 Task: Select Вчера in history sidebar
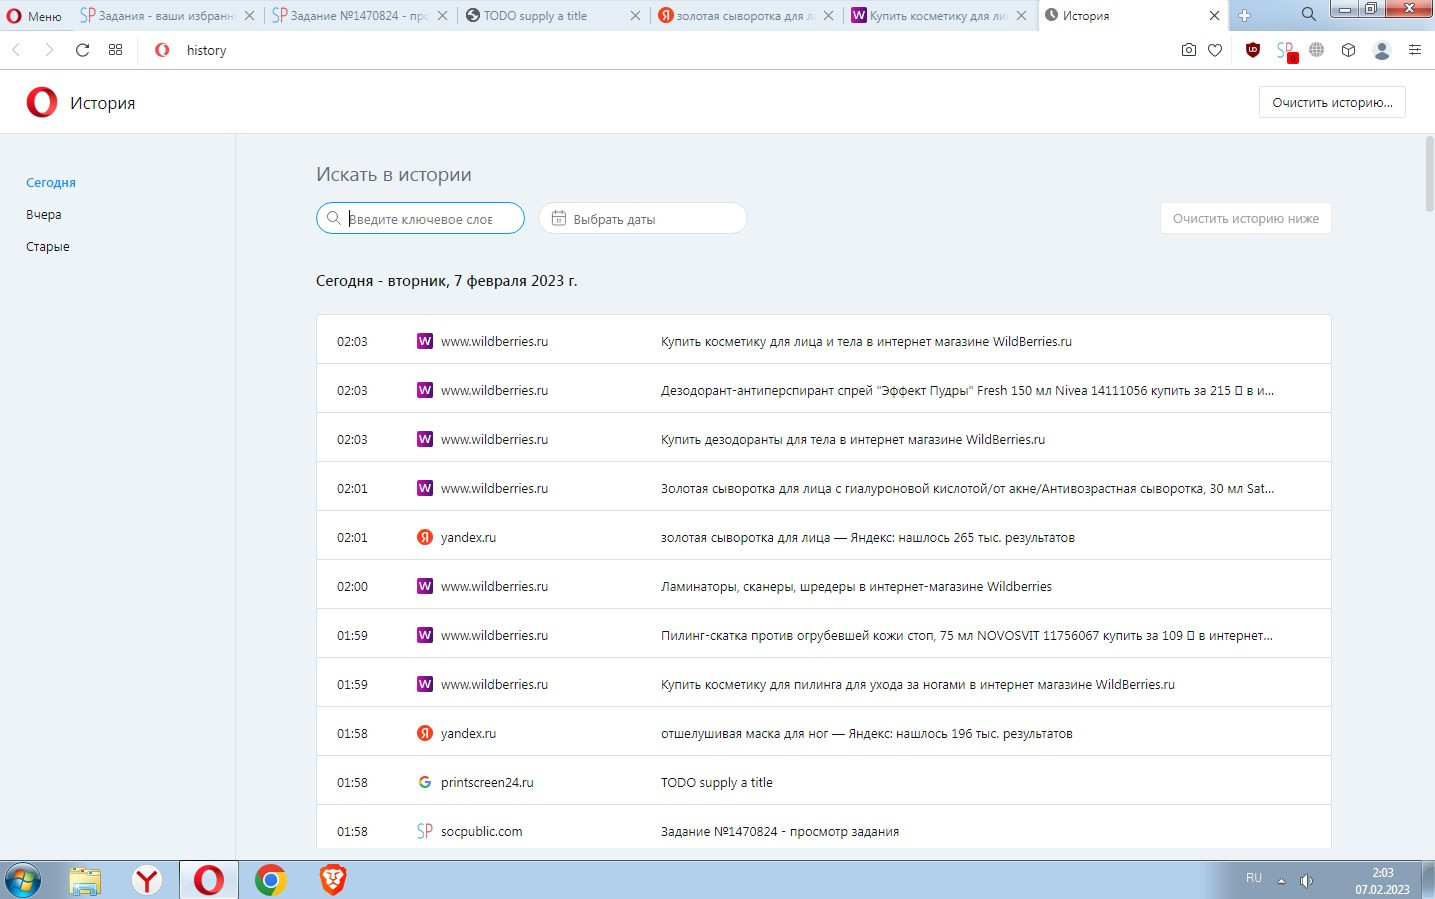[x=44, y=214]
